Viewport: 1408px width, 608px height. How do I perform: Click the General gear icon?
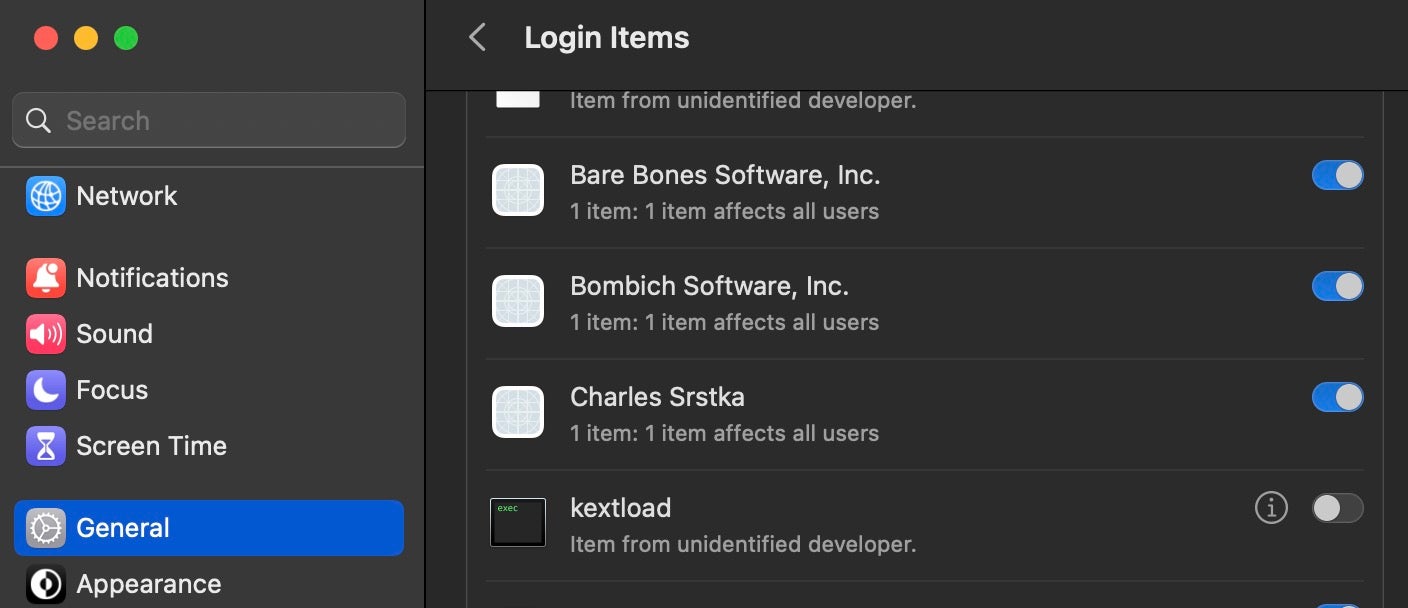tap(46, 528)
